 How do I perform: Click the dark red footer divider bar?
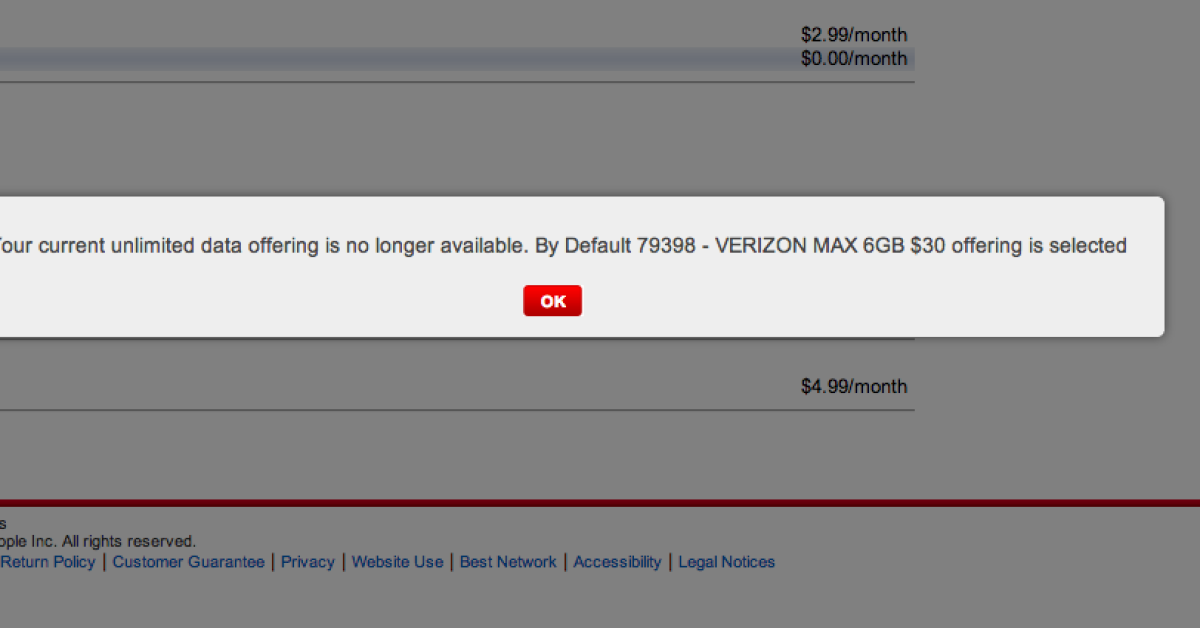[x=600, y=503]
